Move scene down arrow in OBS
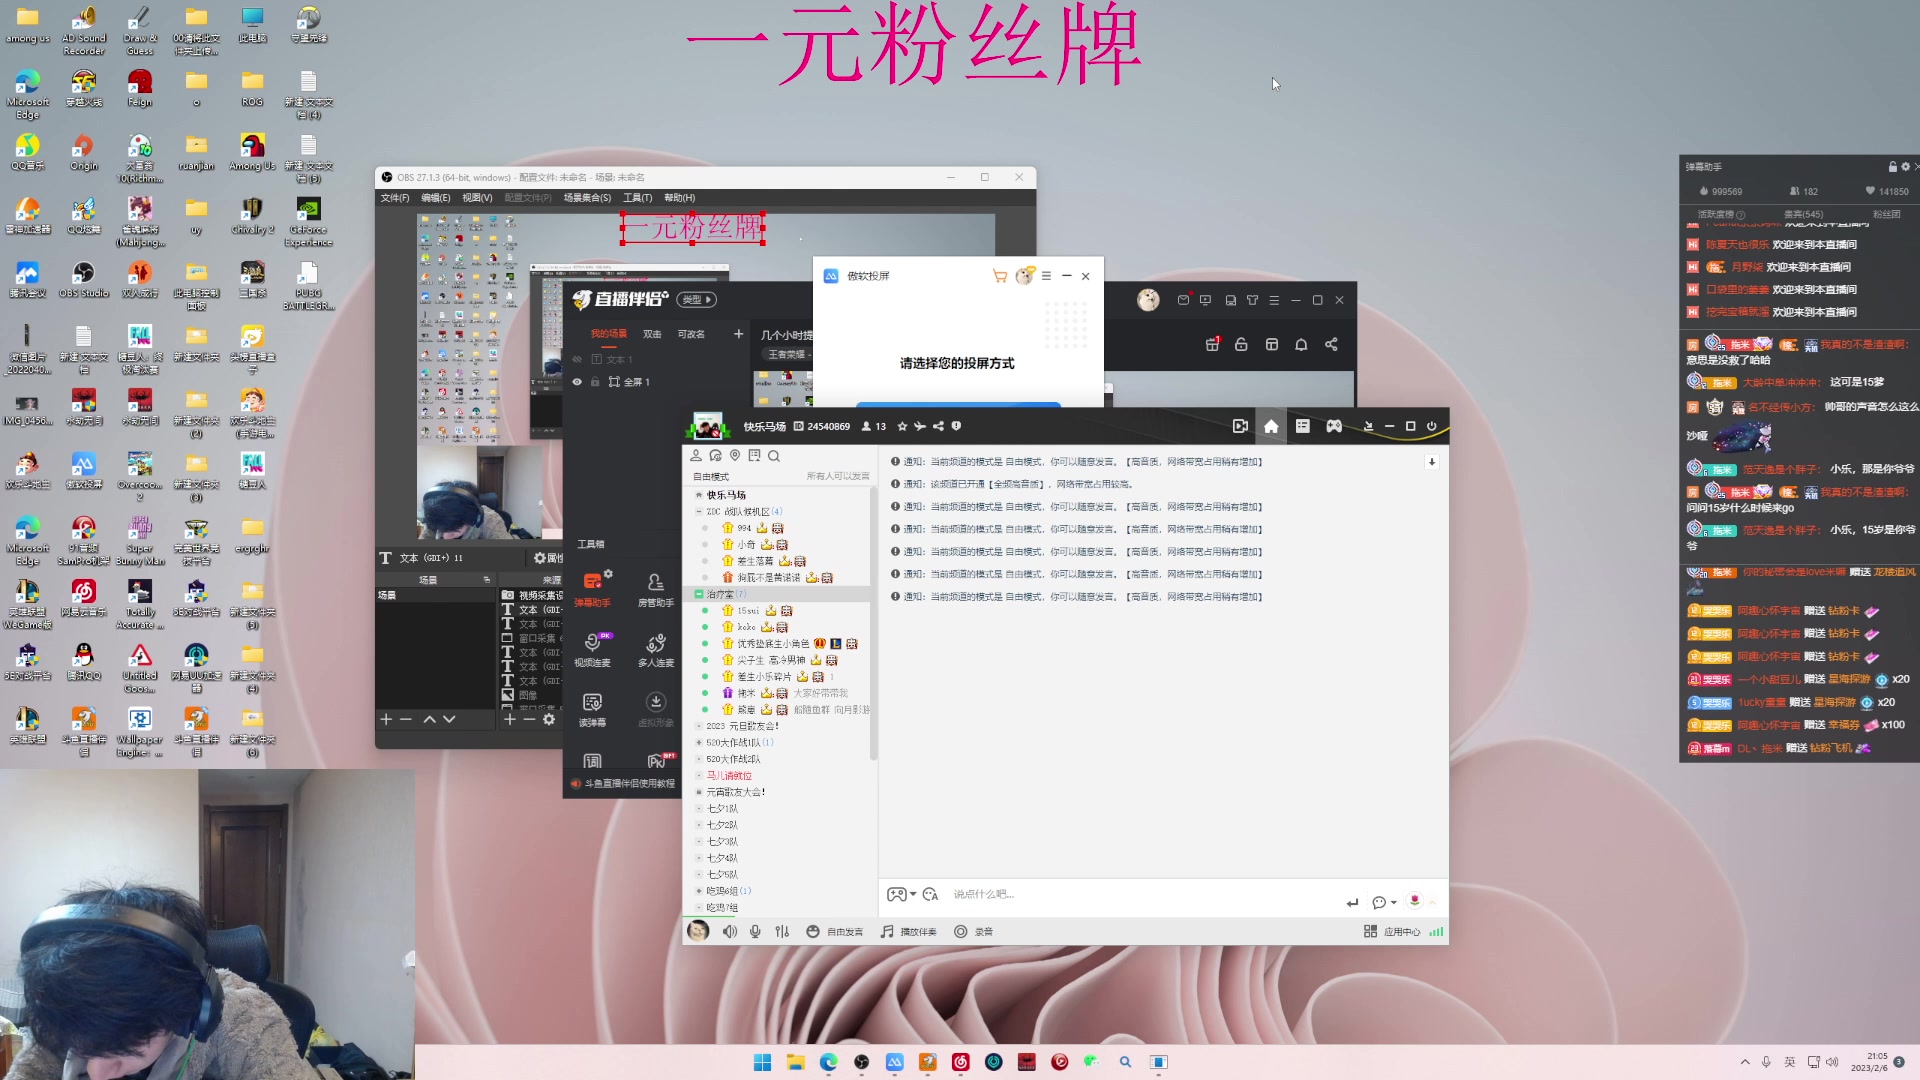The height and width of the screenshot is (1080, 1920). 449,719
